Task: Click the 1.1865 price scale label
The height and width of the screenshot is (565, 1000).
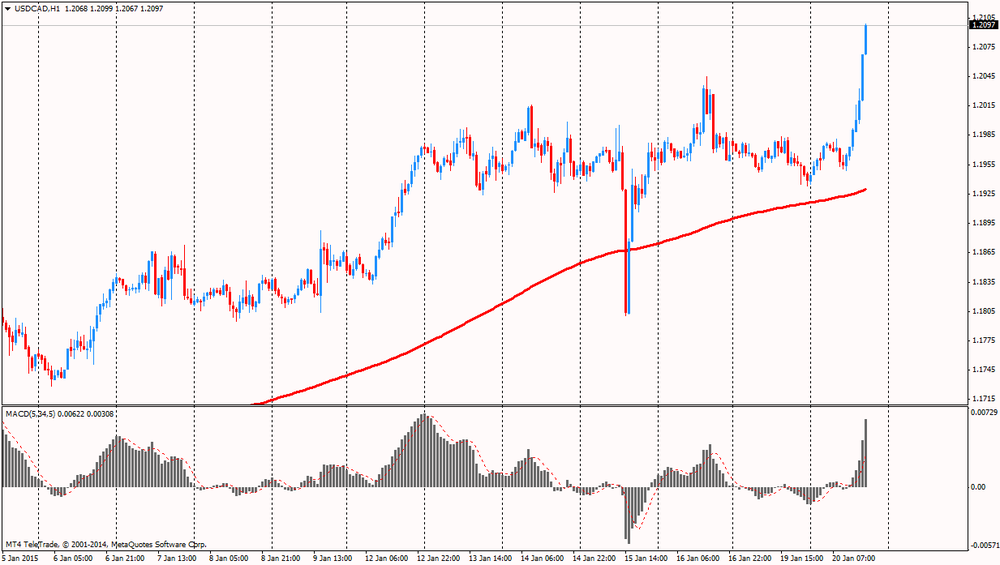Action: [983, 253]
